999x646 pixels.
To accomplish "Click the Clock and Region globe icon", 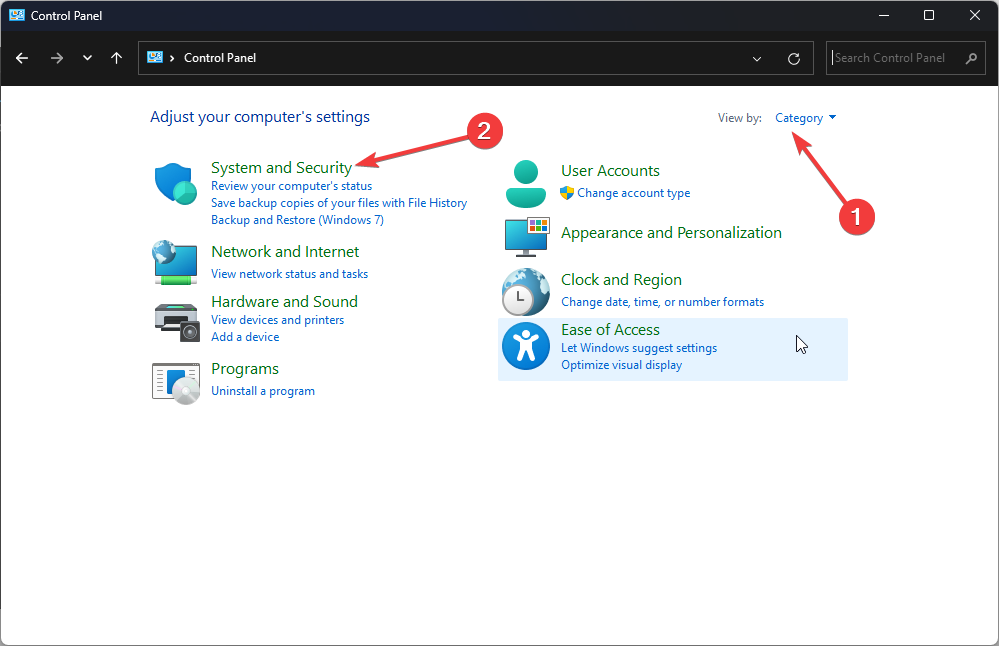I will click(x=525, y=292).
